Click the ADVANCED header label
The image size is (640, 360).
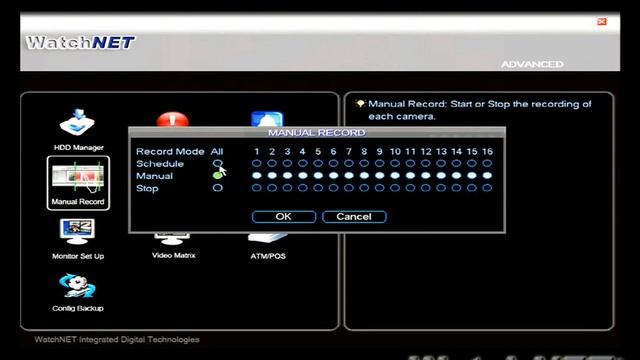(532, 64)
